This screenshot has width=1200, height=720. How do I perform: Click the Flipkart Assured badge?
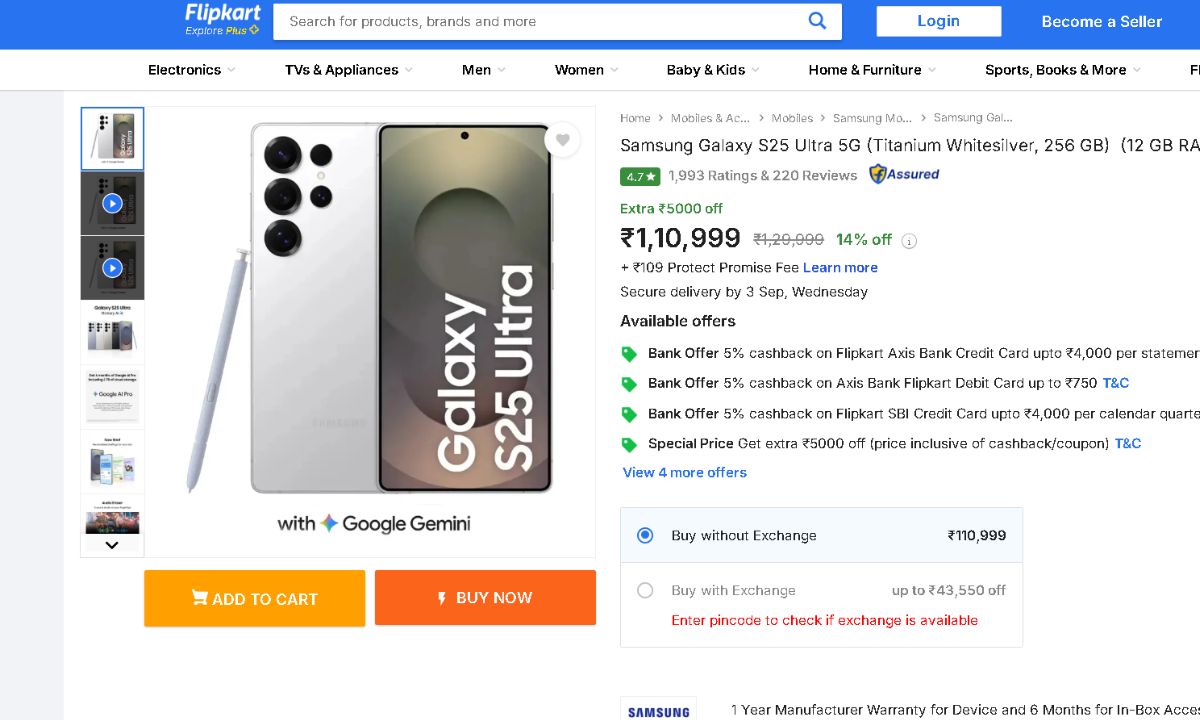[904, 174]
